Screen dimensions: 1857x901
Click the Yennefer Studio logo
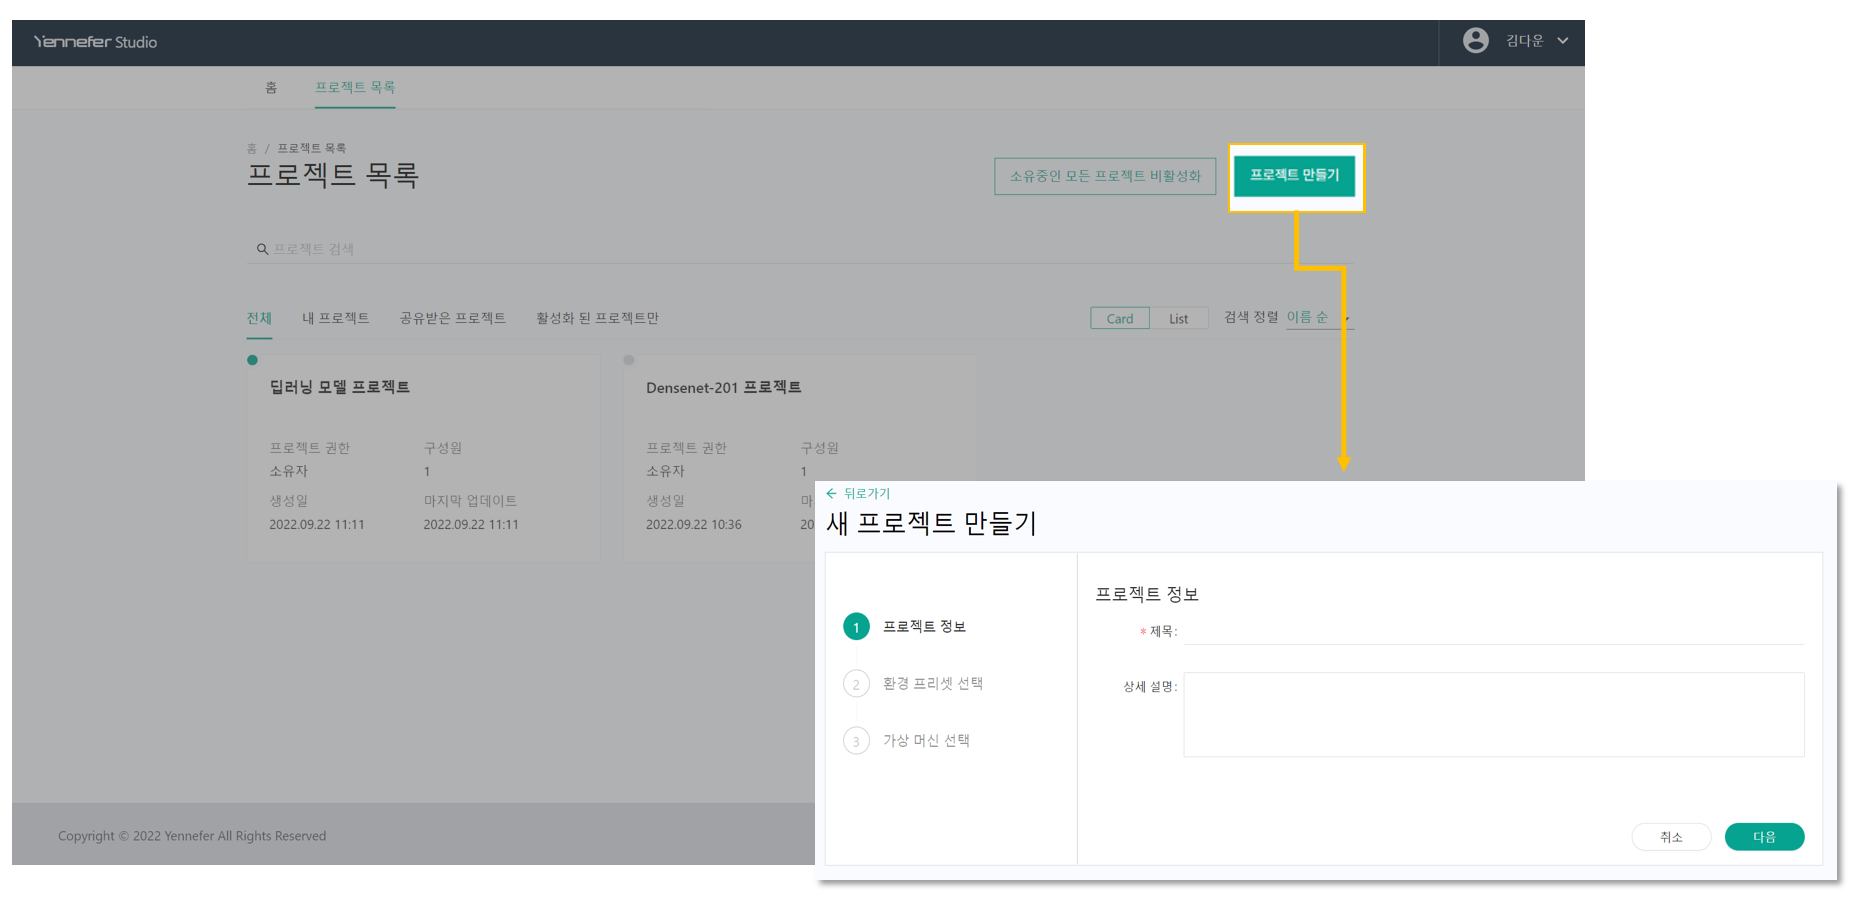tap(95, 42)
